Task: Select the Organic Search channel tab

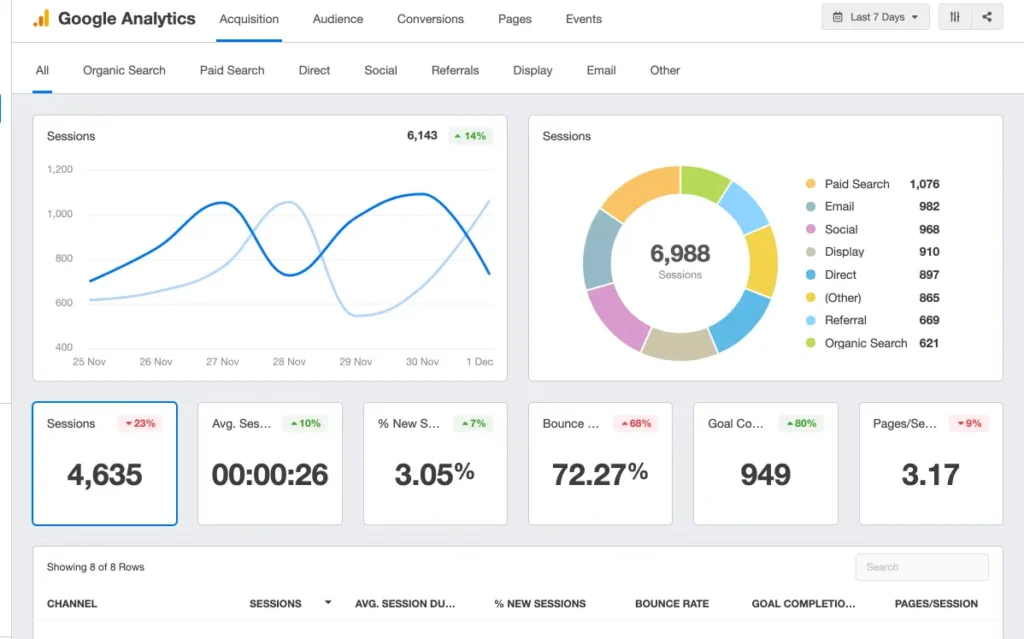Action: 124,71
